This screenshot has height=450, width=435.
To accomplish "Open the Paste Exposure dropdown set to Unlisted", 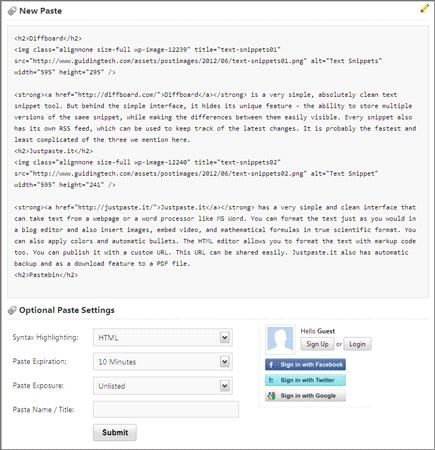I will pos(163,386).
